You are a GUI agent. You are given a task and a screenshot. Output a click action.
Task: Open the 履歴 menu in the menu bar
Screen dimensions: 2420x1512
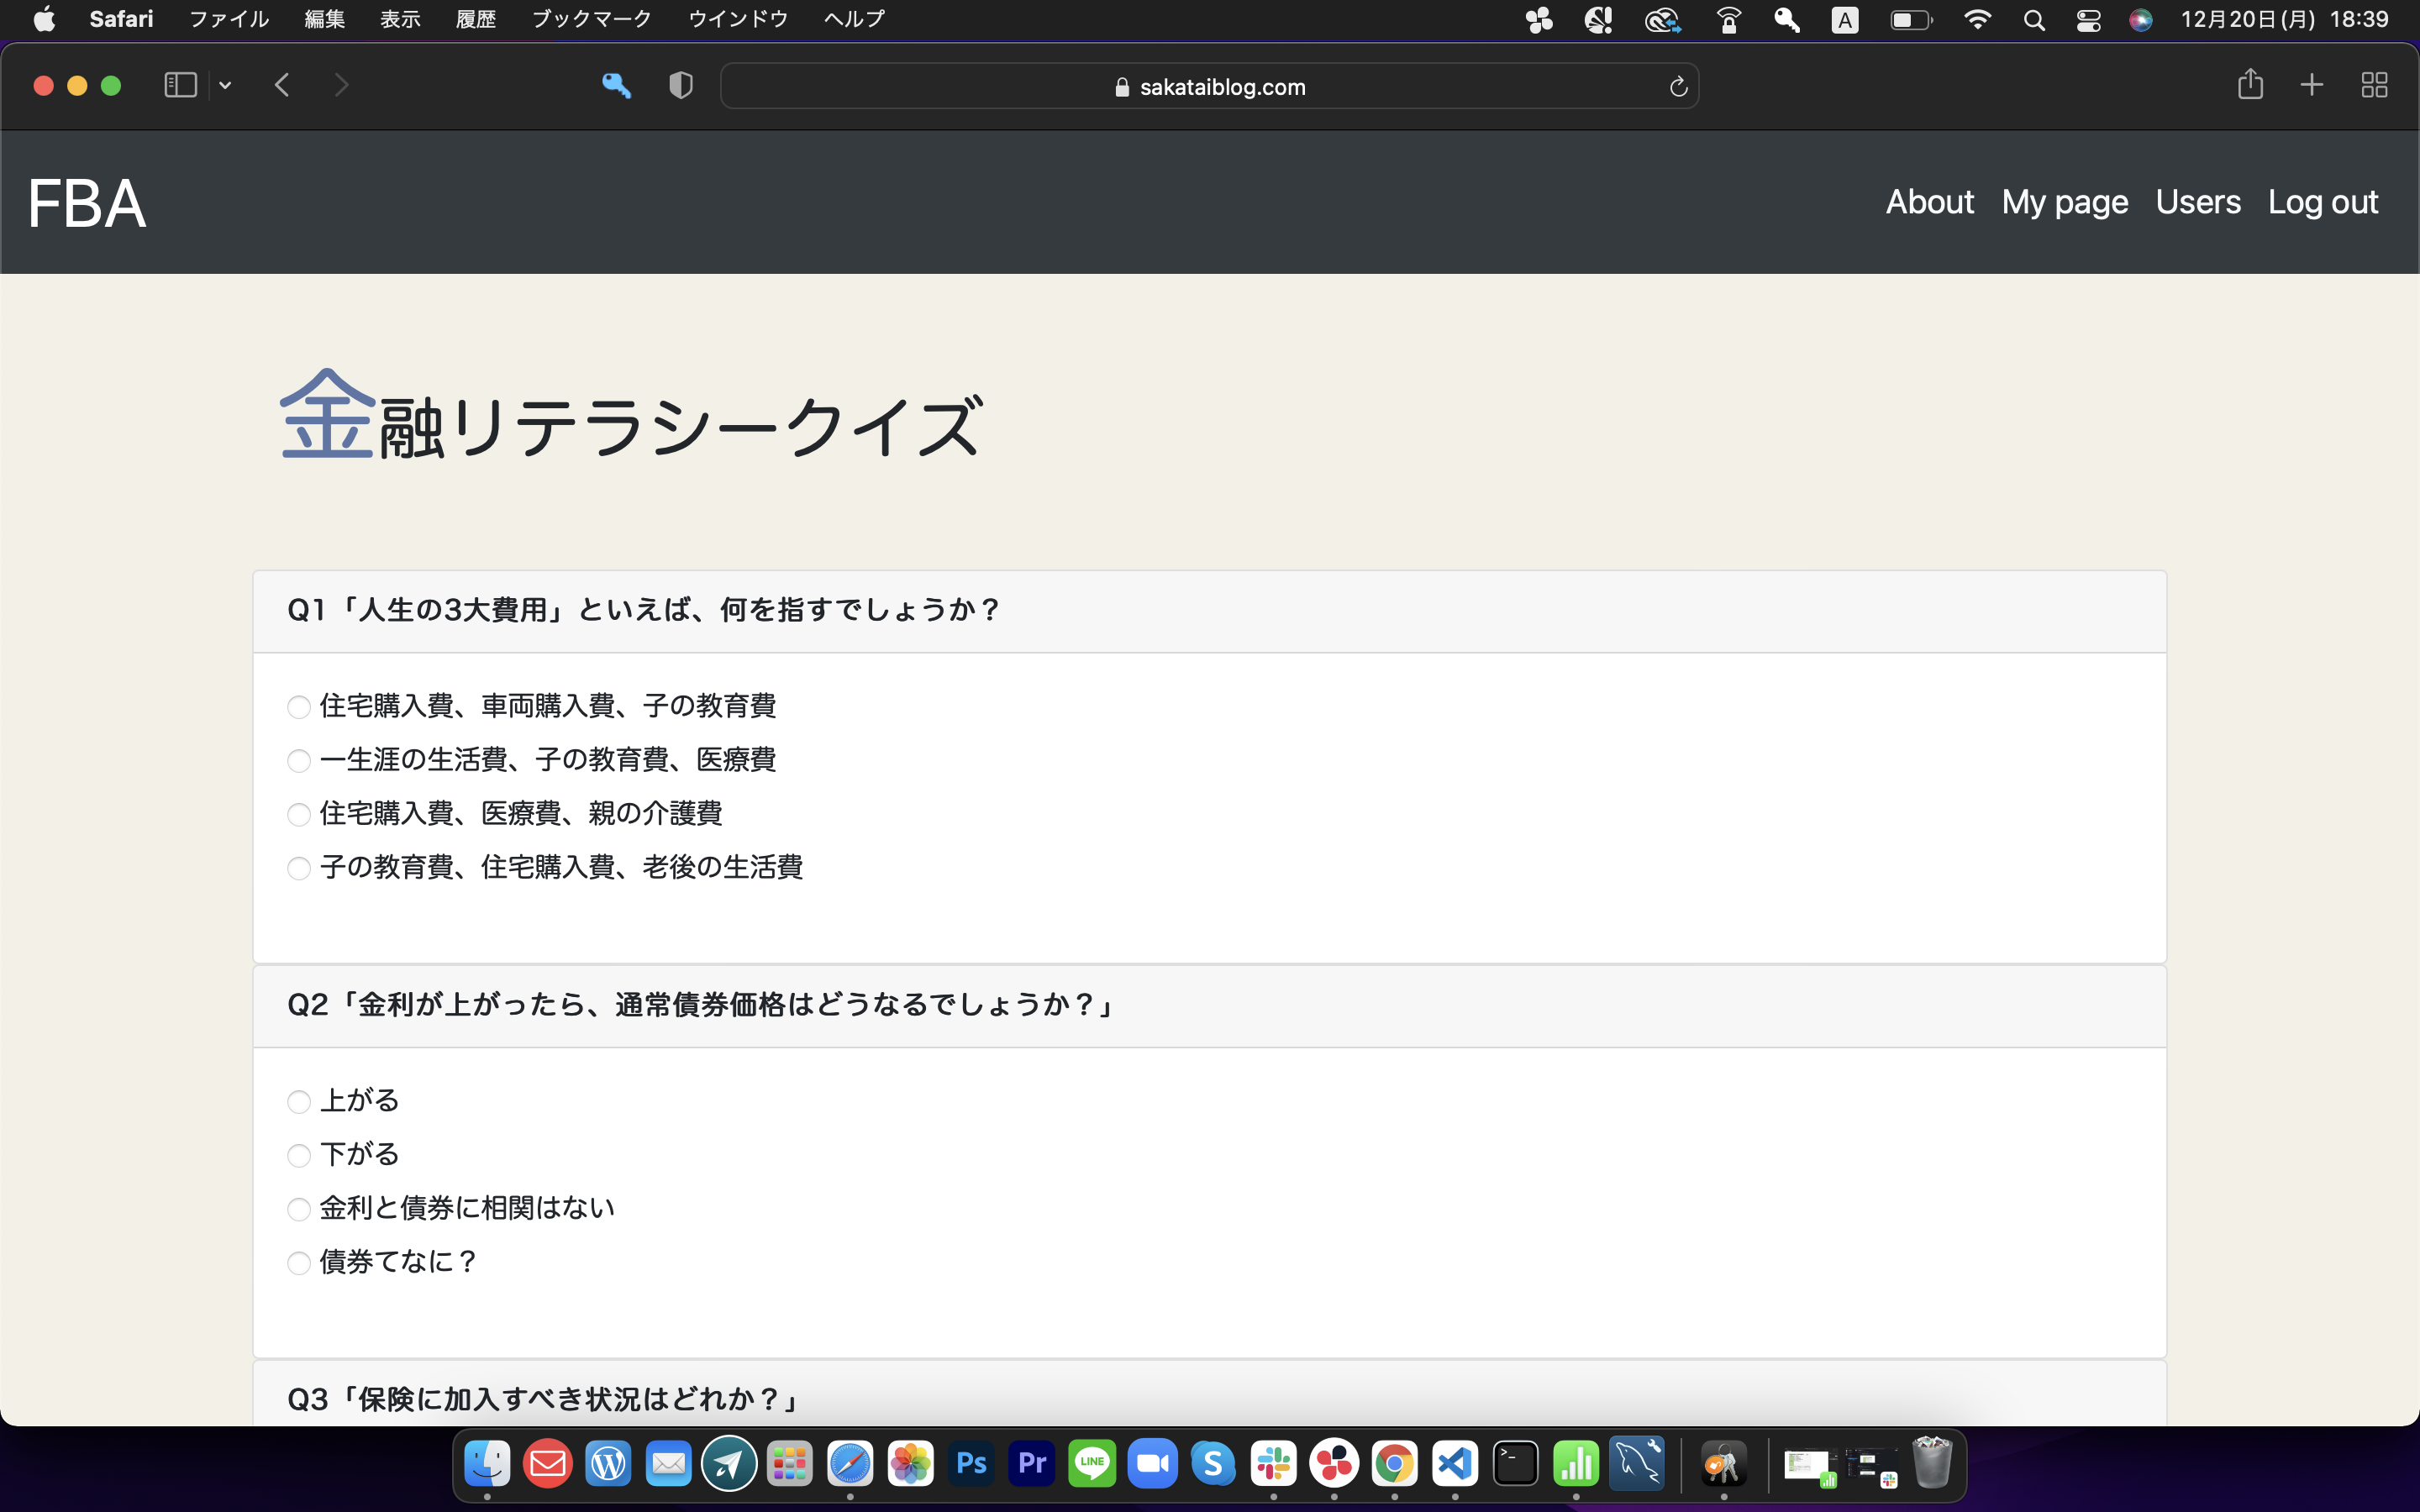coord(476,18)
